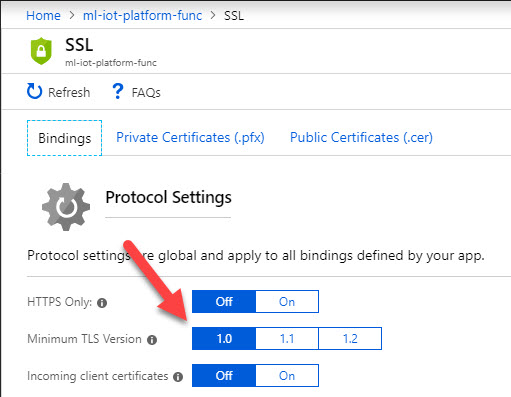Select minimum TLS version 1.2

(x=350, y=339)
